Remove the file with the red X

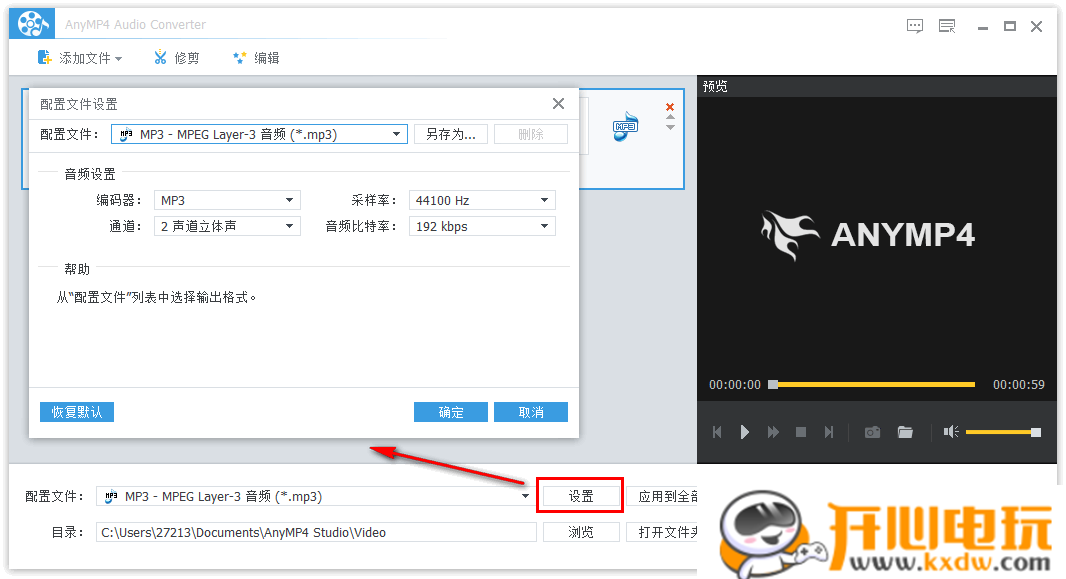[x=670, y=107]
